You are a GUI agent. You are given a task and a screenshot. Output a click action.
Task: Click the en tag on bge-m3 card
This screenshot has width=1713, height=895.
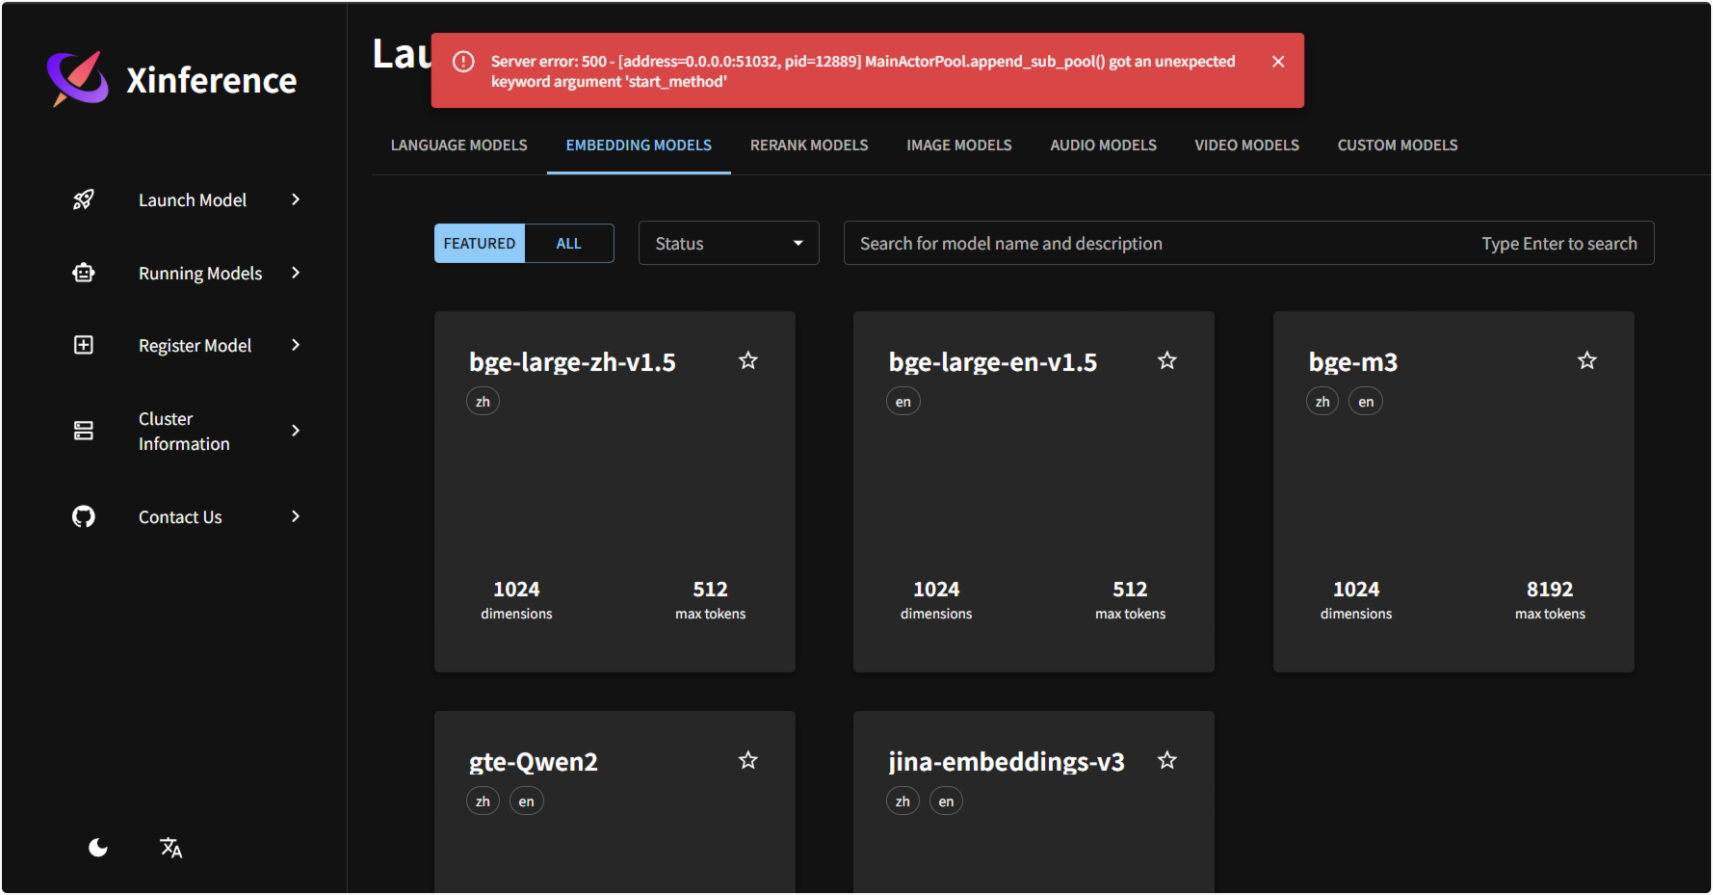(x=1366, y=402)
